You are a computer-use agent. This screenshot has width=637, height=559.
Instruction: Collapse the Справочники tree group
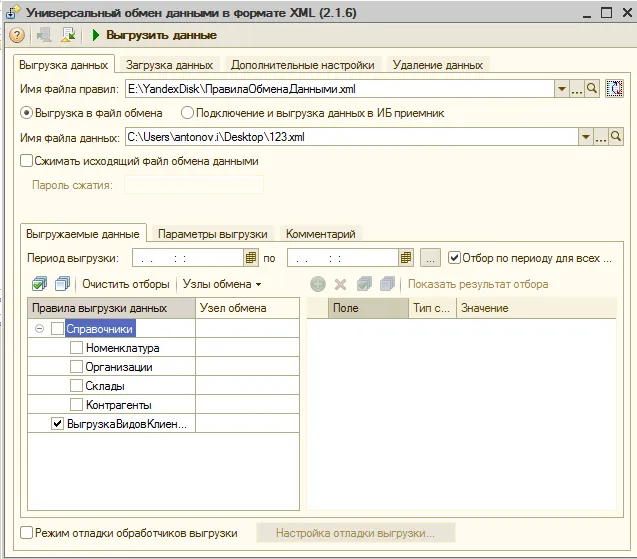coord(39,329)
